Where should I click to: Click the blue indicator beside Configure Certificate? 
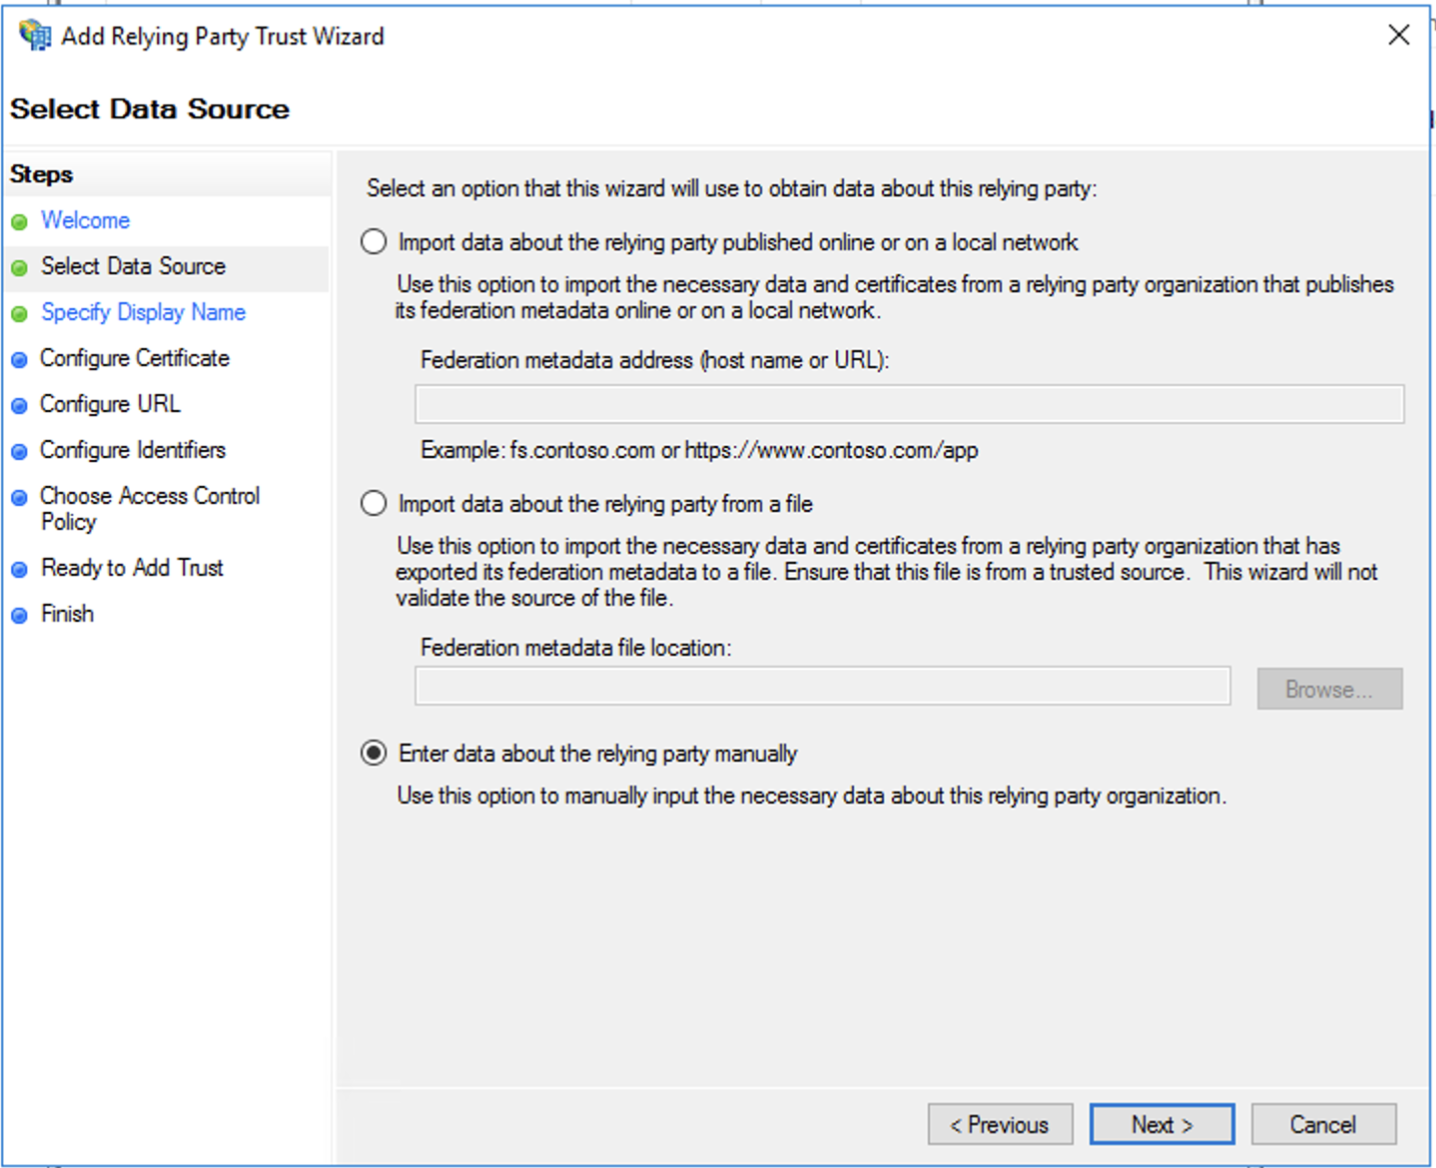[21, 359]
